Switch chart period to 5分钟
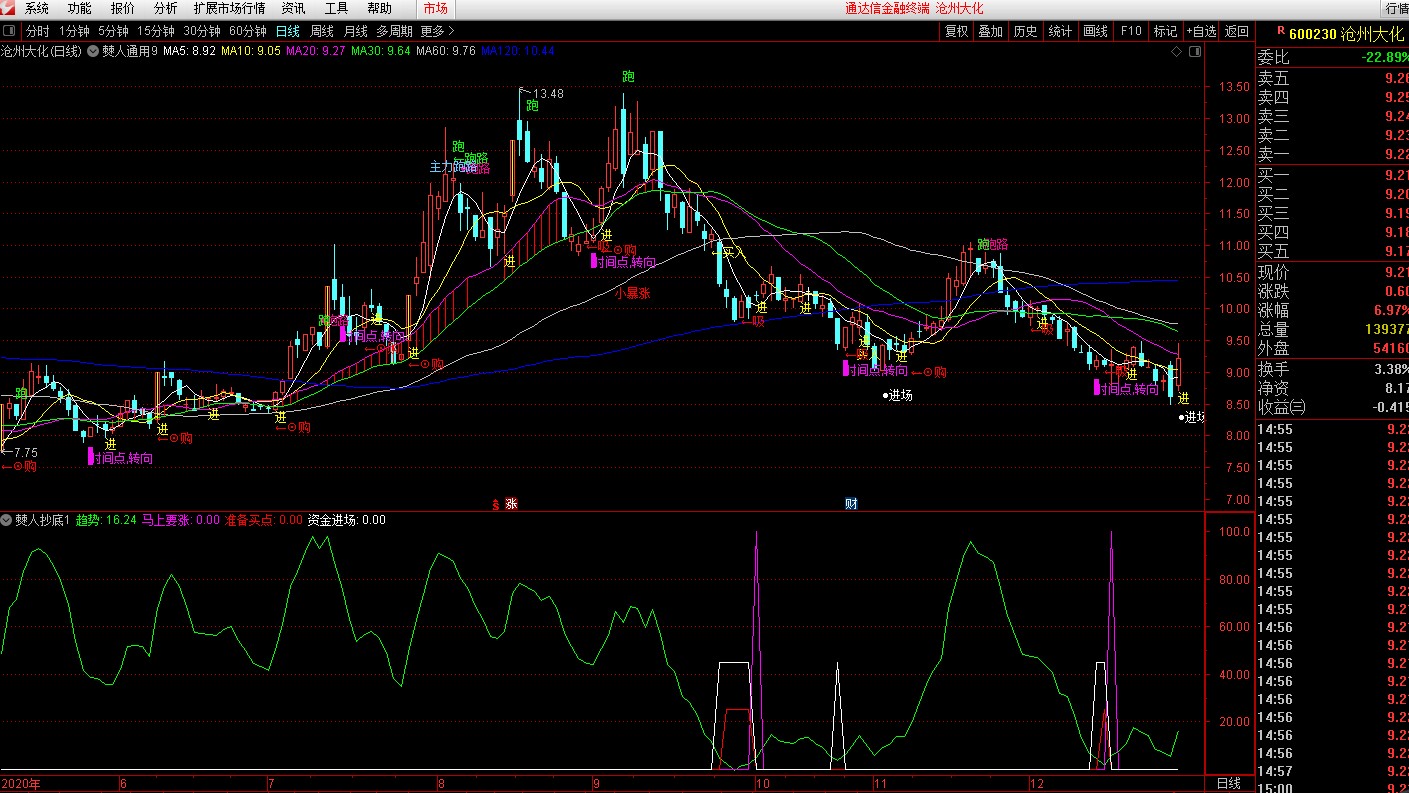The width and height of the screenshot is (1409, 793). (113, 31)
